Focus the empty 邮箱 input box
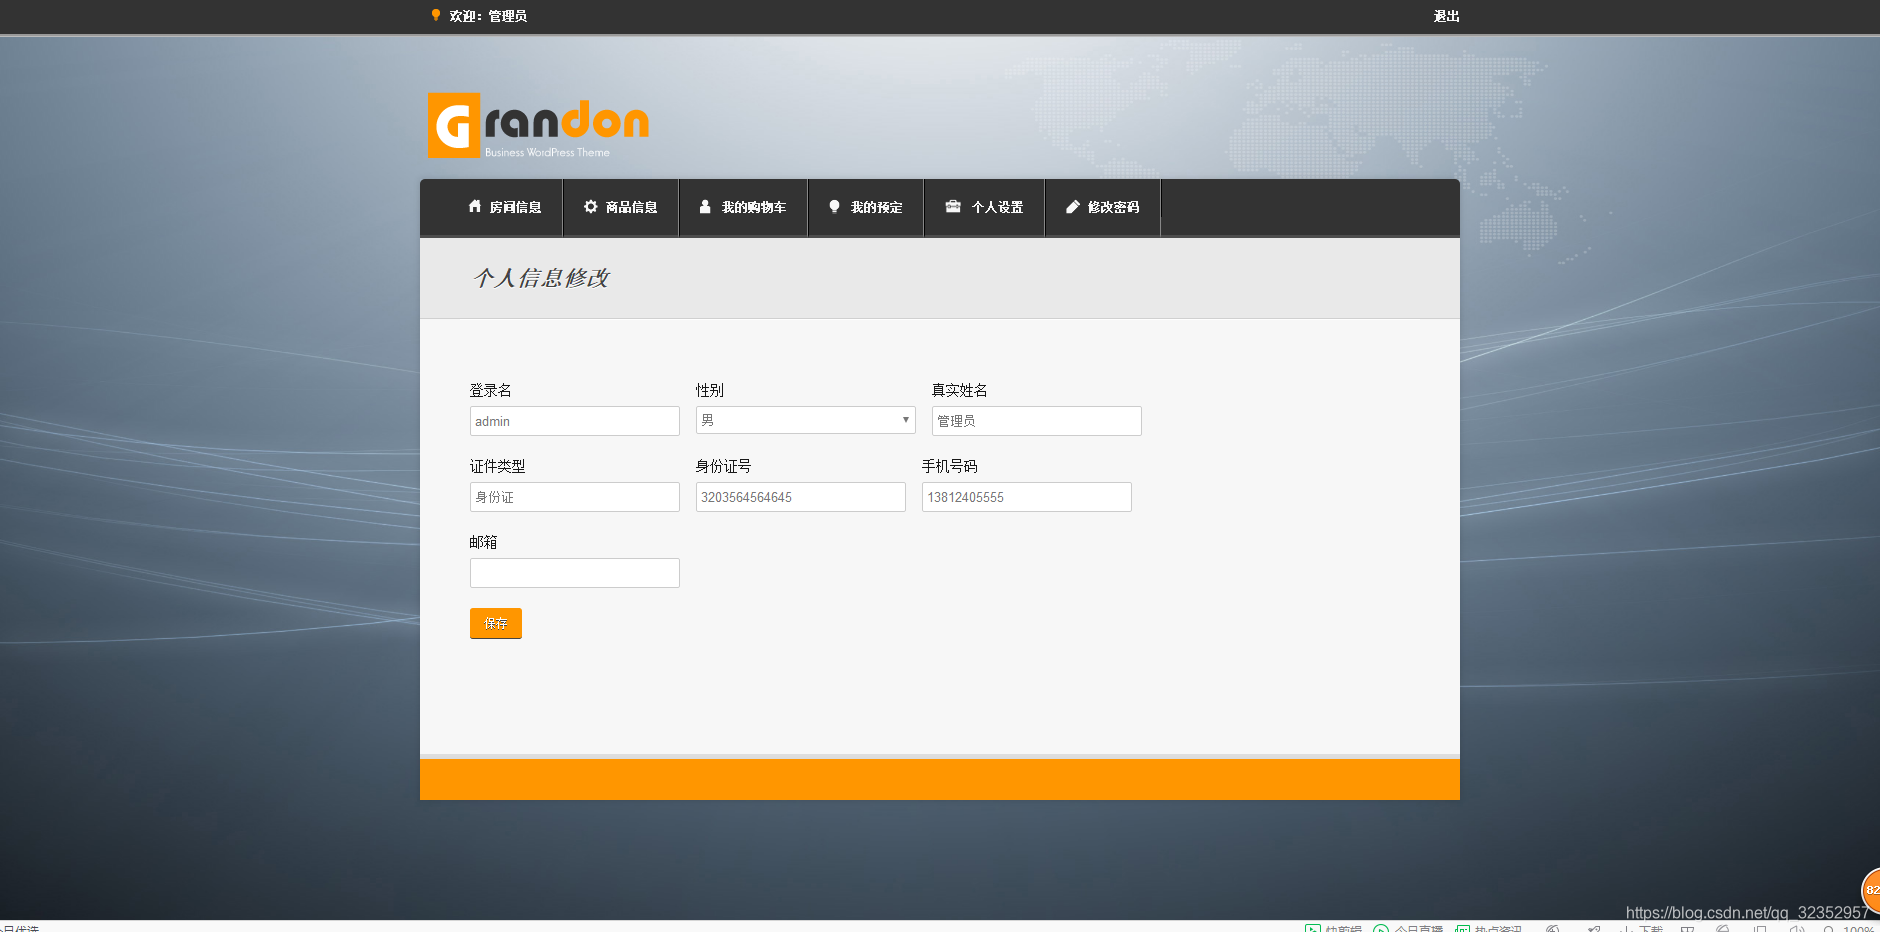1880x932 pixels. [x=575, y=573]
